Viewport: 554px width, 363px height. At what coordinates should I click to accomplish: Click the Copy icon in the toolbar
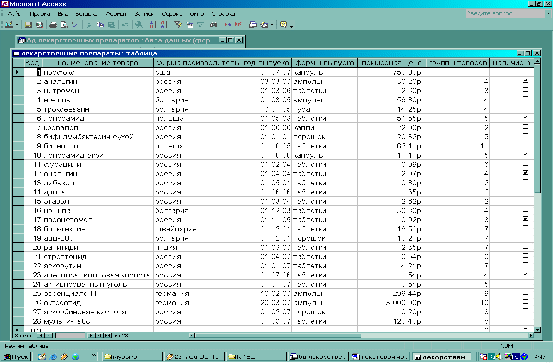coord(100,25)
